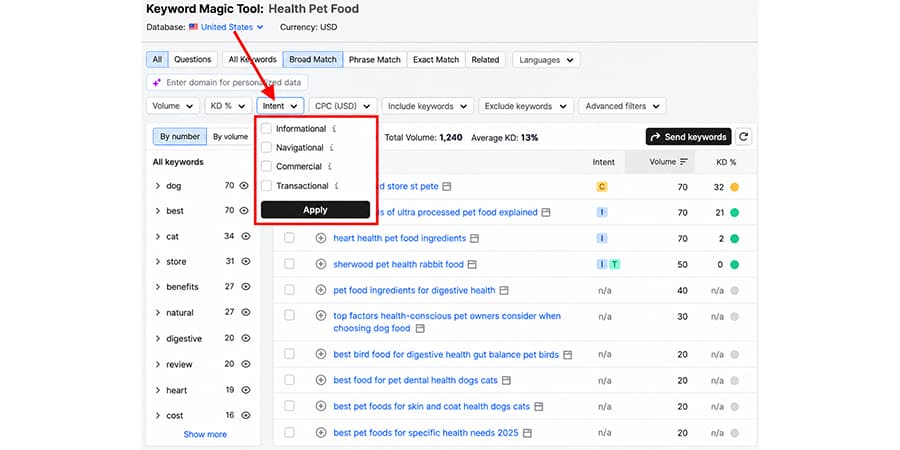The width and height of the screenshot is (900, 450).
Task: Select the Broad Match tab
Action: coord(313,60)
